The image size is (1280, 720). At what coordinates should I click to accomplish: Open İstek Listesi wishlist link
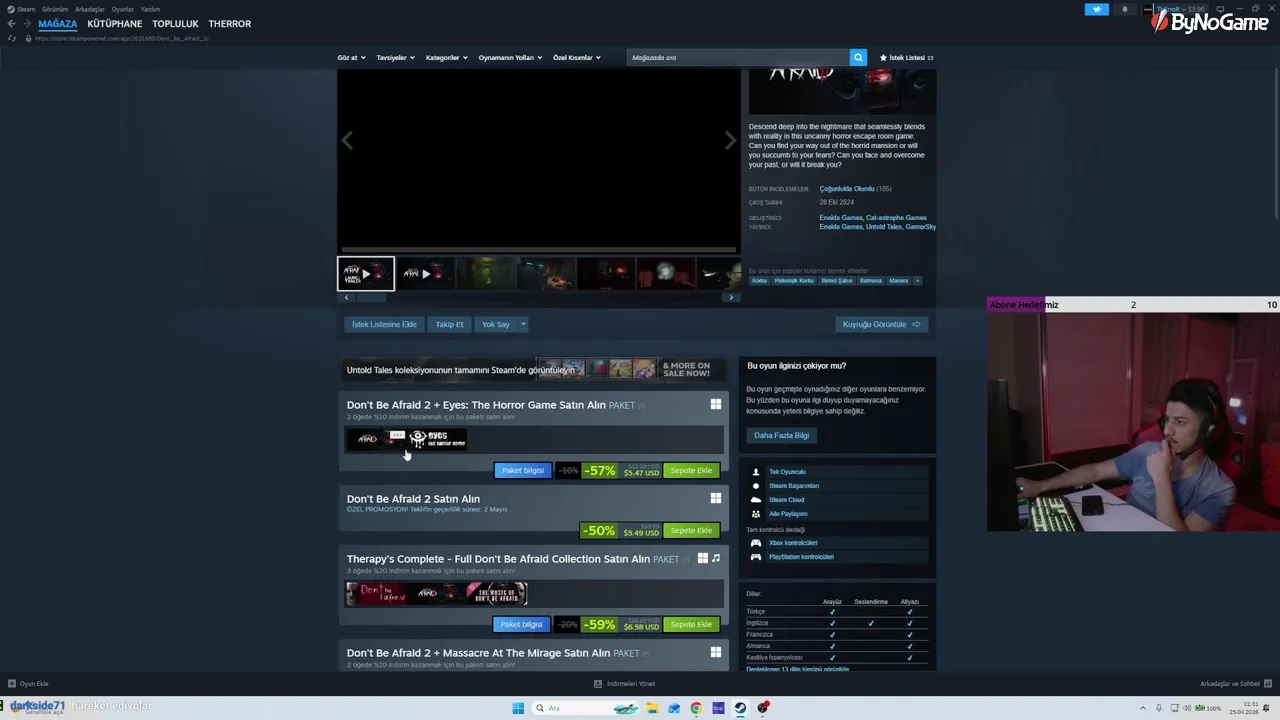click(x=906, y=58)
